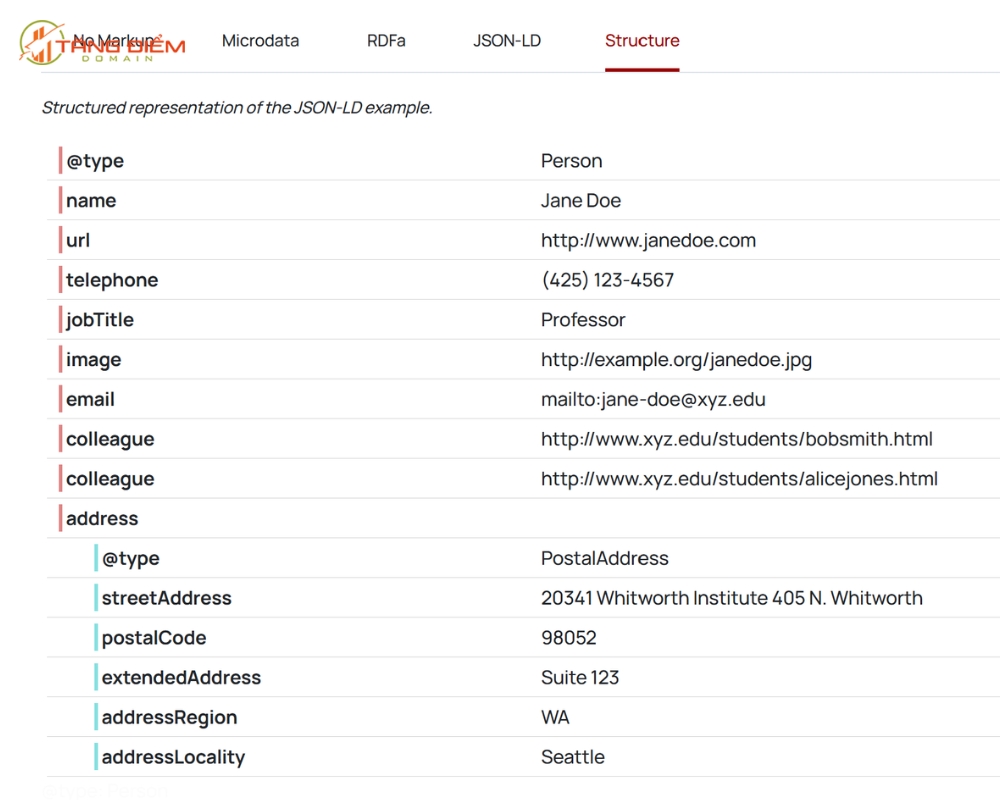This screenshot has width=1000, height=800.
Task: Click the extendedAddress property label
Action: [181, 678]
